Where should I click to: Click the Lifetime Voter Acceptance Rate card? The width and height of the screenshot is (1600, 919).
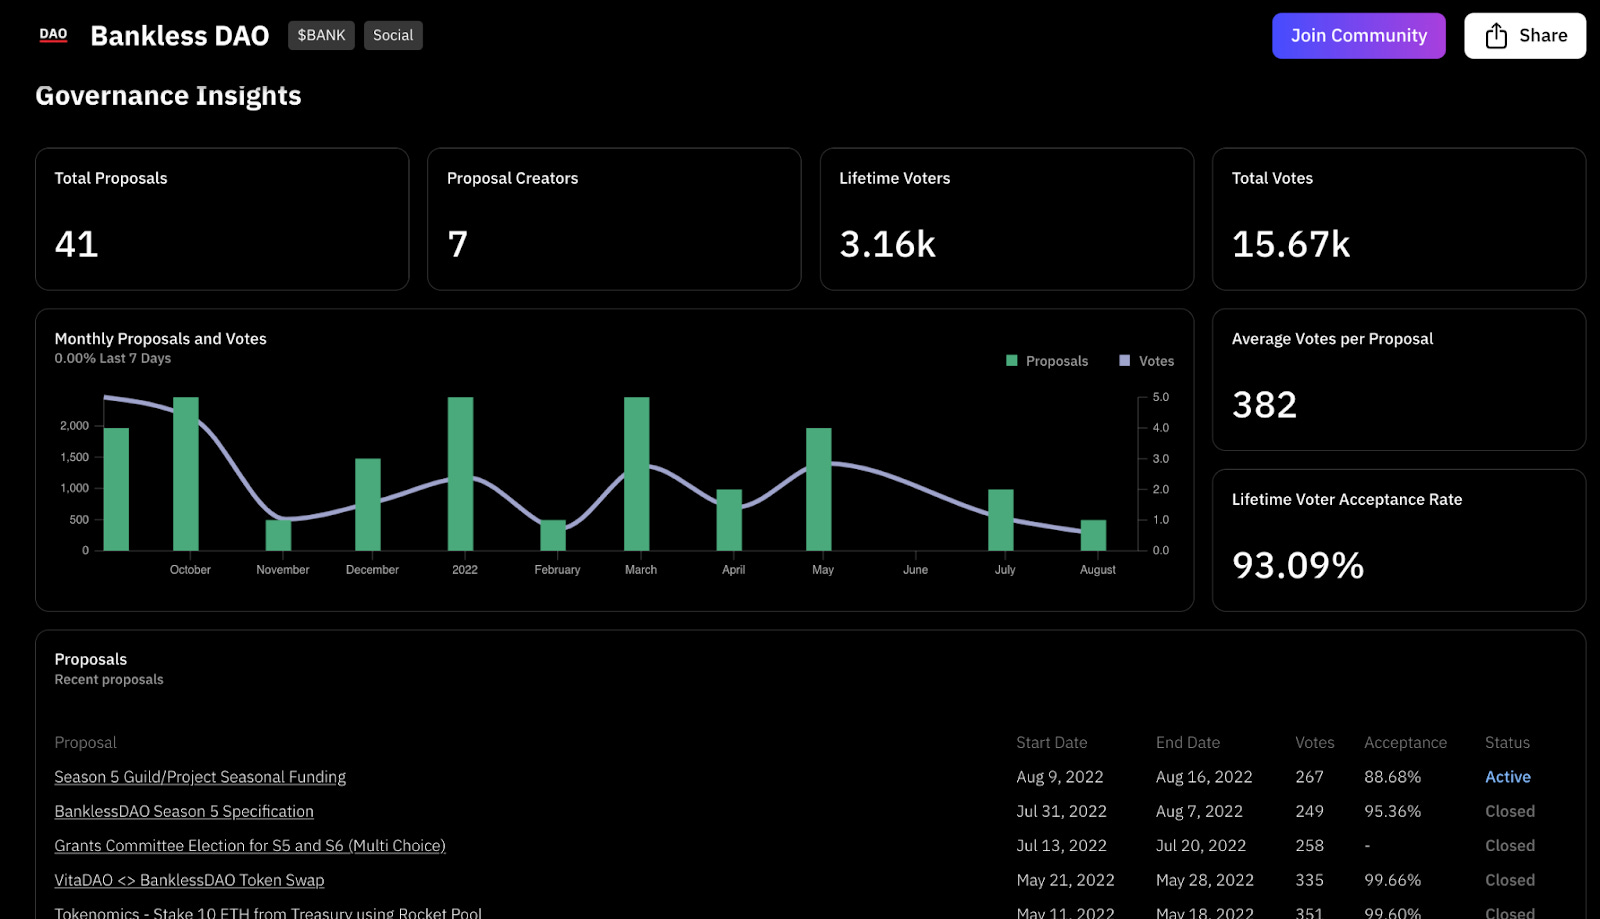click(x=1398, y=540)
